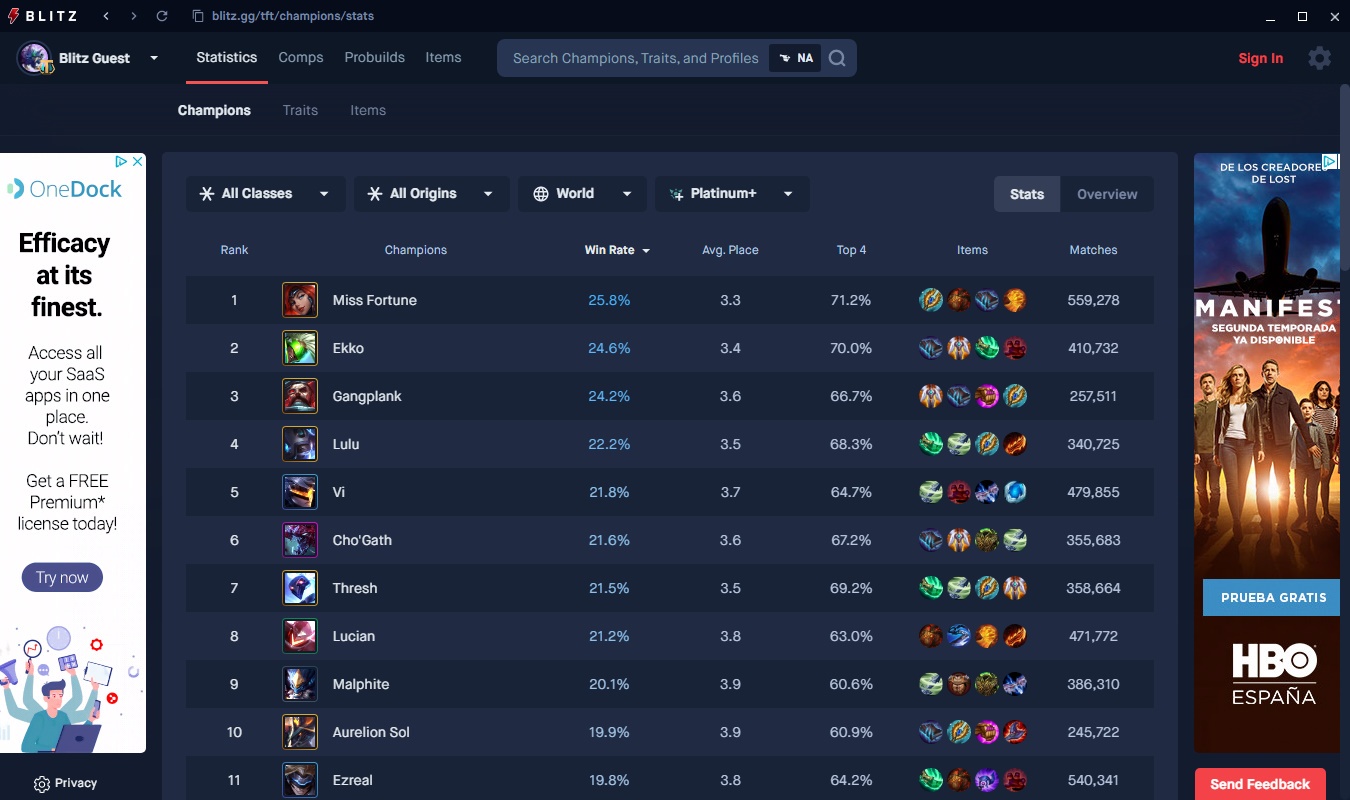Click the Blitz Guest avatar

[35, 58]
